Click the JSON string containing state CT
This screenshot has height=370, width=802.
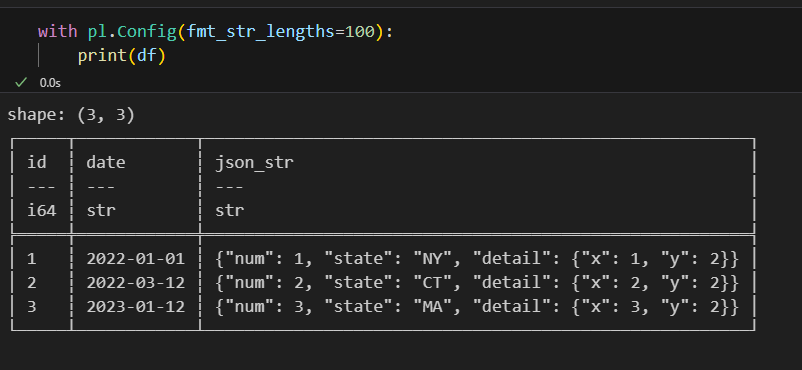[x=477, y=283]
